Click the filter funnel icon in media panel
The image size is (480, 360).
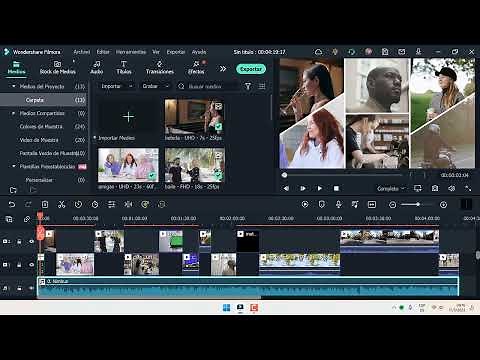click(248, 86)
